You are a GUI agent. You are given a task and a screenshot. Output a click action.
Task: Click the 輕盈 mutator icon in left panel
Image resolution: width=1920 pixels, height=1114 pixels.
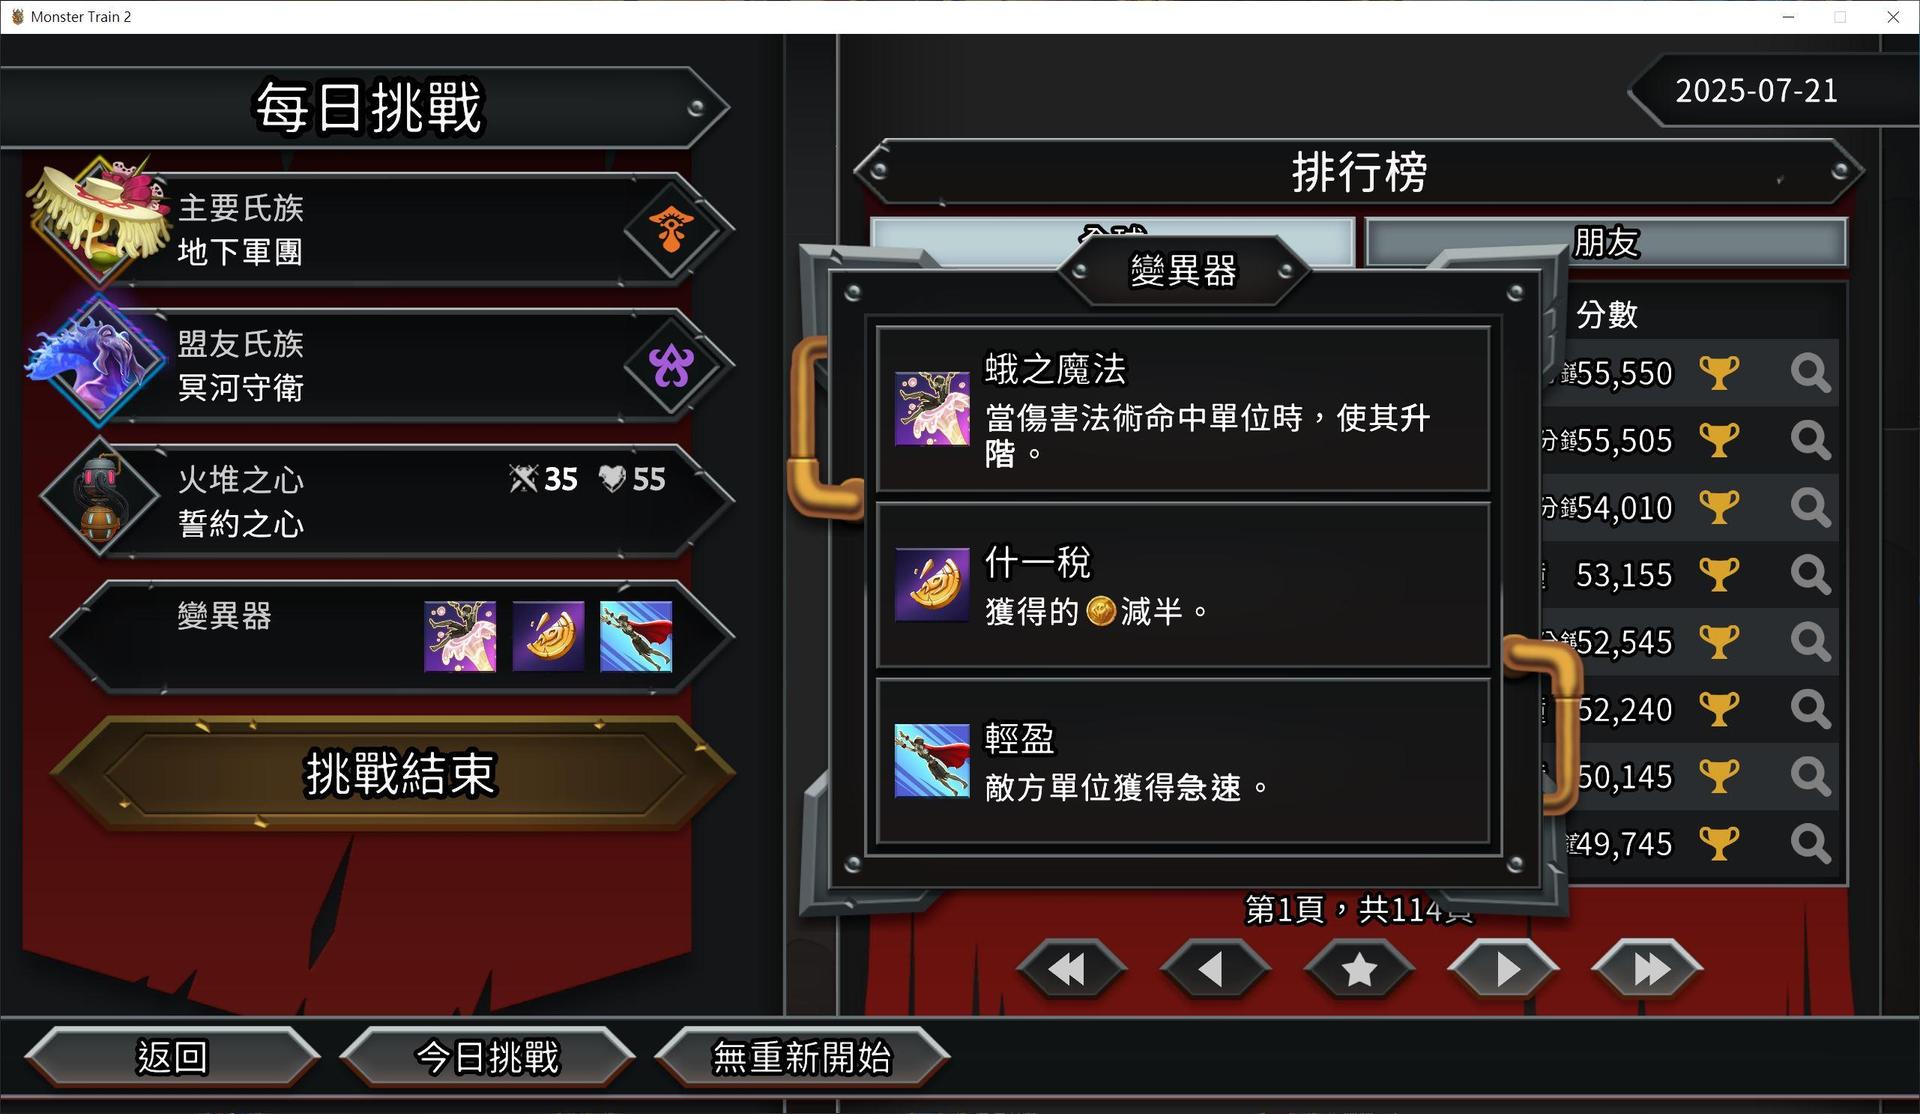pyautogui.click(x=636, y=636)
